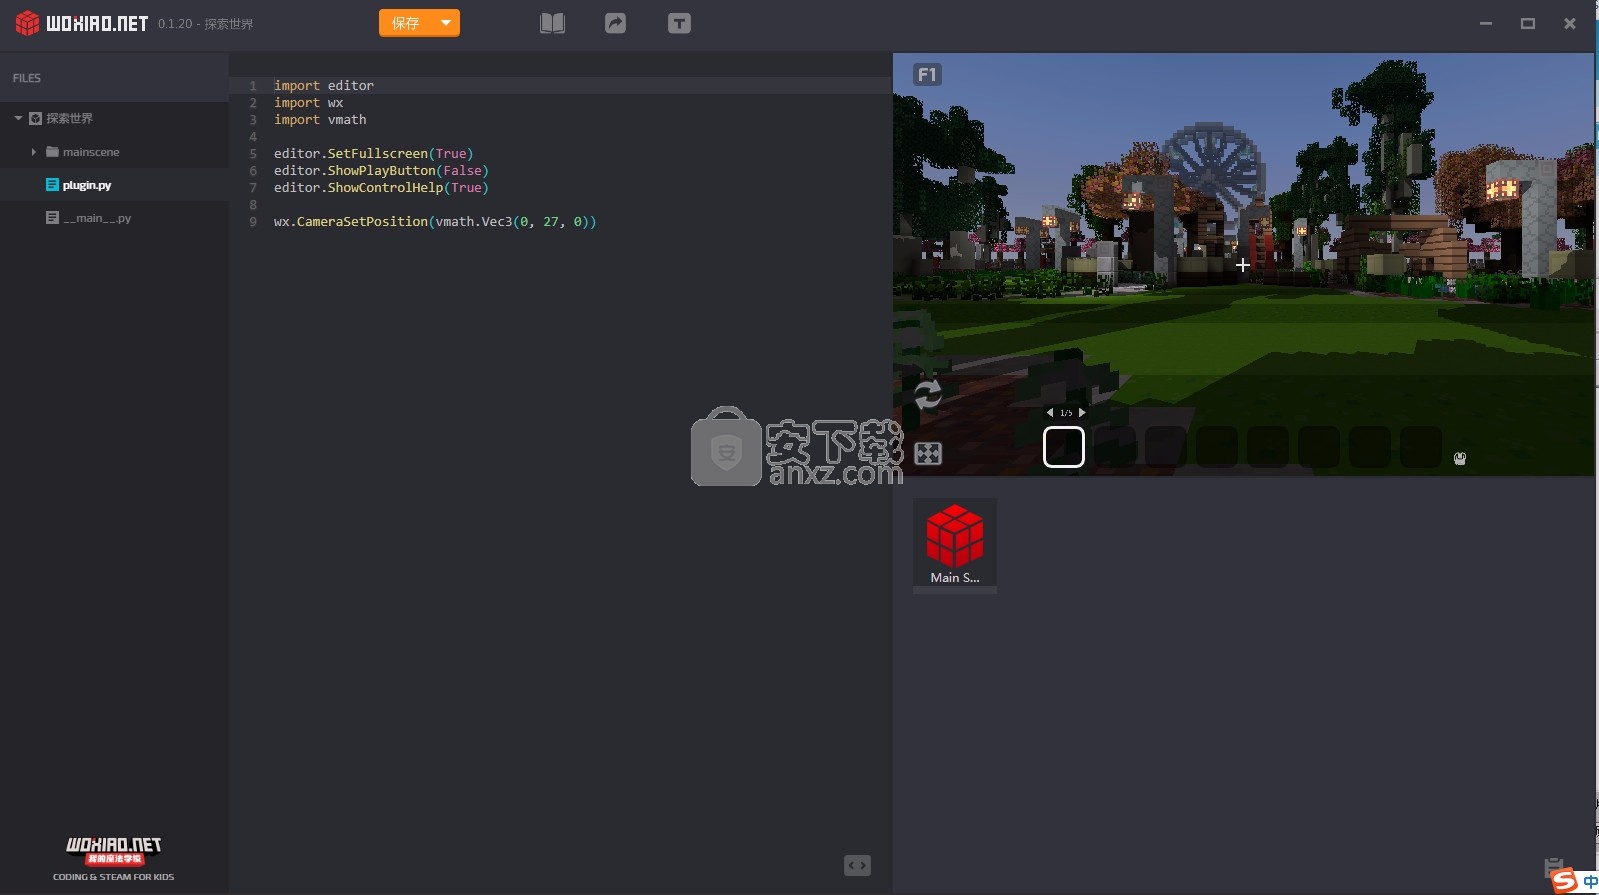Screen dimensions: 1599x895
Task: Click the T text toolbar icon
Action: tap(679, 23)
